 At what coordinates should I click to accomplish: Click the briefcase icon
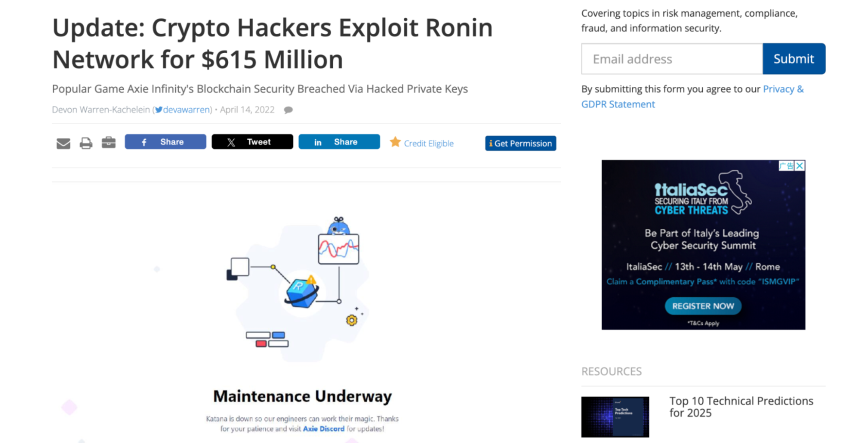[x=109, y=143]
